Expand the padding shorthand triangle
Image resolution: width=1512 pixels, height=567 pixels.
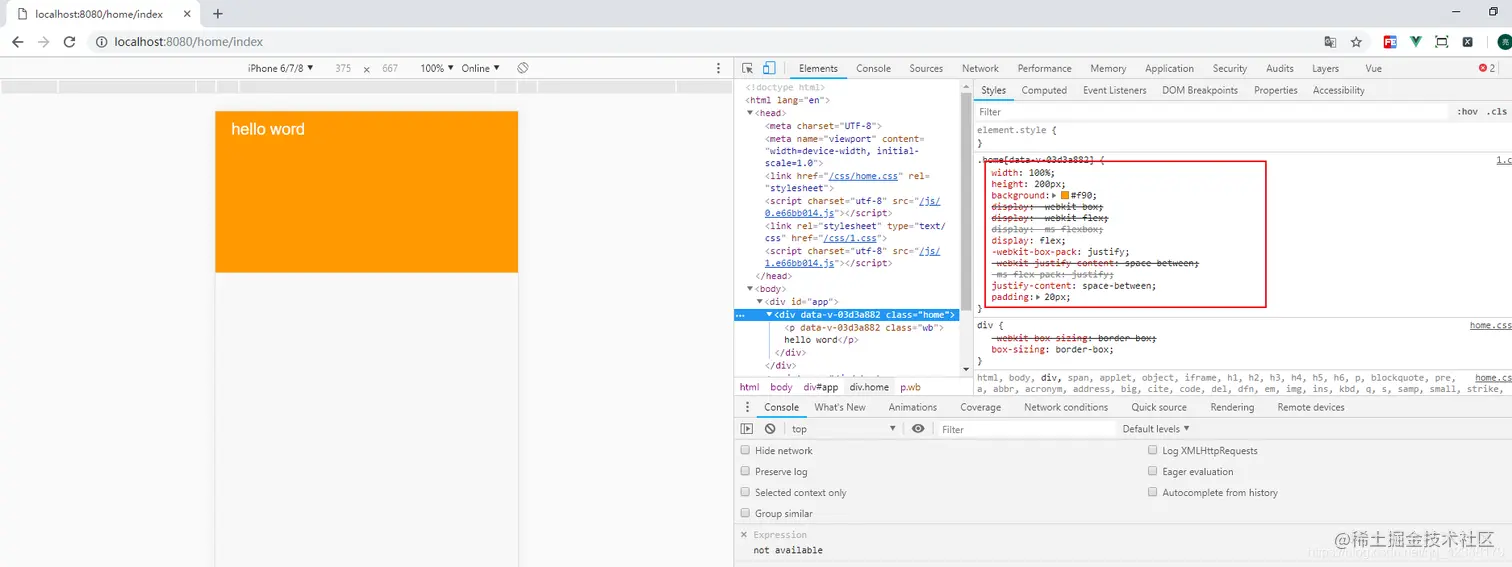click(x=1037, y=297)
